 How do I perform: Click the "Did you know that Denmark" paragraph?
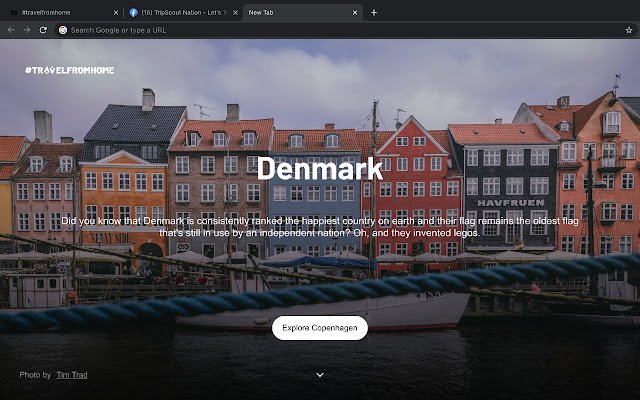[x=320, y=227]
